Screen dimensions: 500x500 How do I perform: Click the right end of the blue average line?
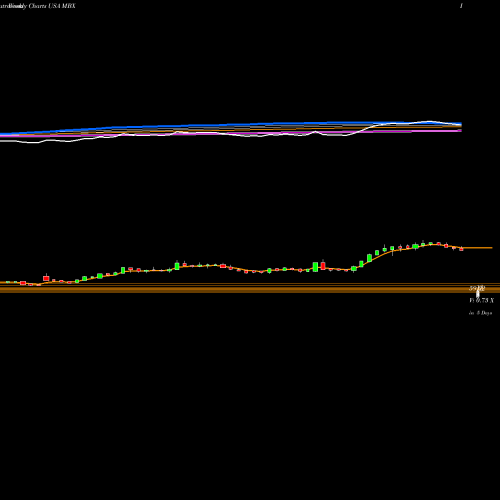460,124
